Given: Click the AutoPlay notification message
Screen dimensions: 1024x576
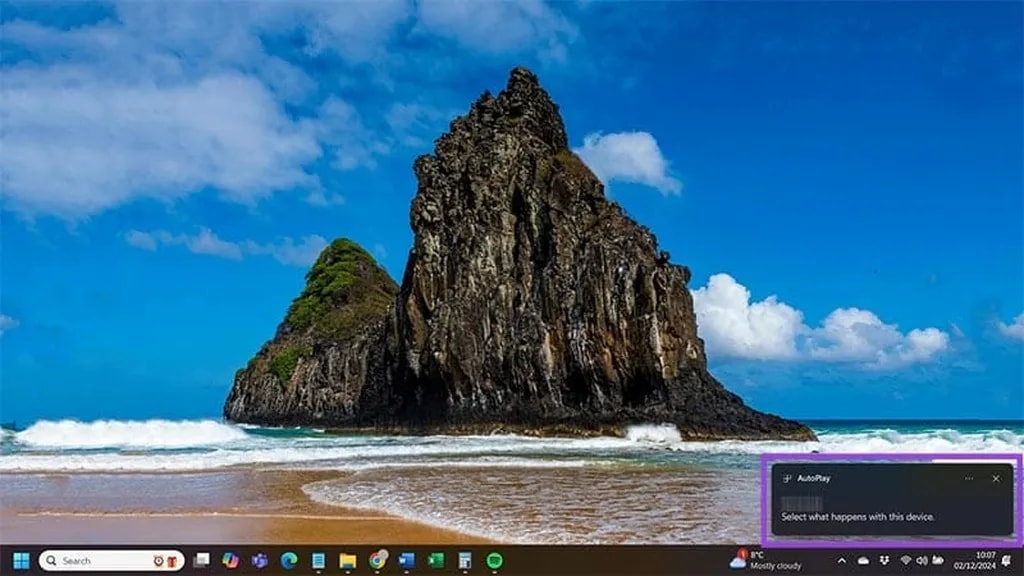Looking at the screenshot, I should (x=859, y=516).
